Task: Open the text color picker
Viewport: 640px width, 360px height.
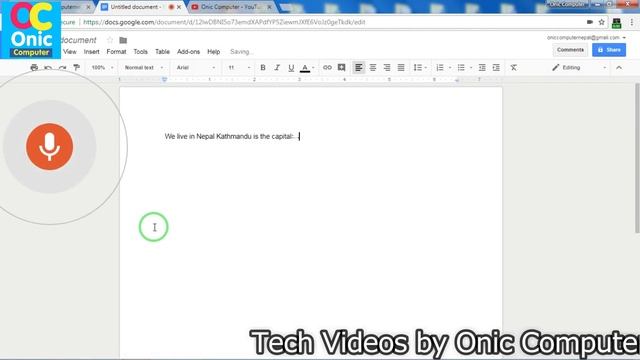Action: tap(305, 68)
